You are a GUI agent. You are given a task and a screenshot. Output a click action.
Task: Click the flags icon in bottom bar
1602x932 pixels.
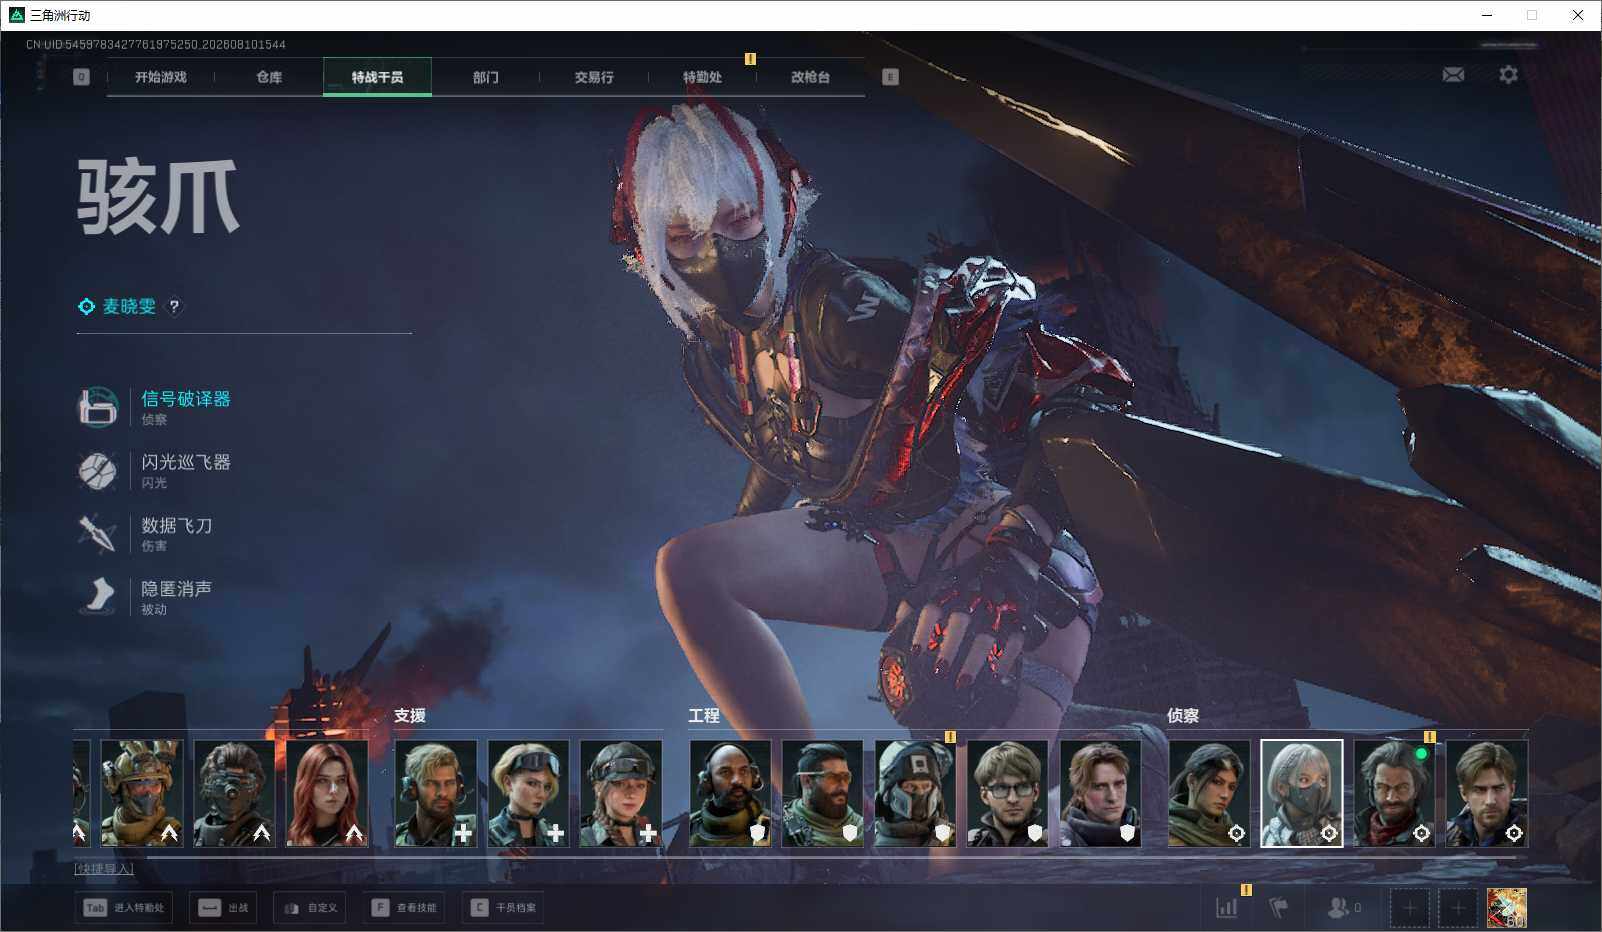(1278, 907)
